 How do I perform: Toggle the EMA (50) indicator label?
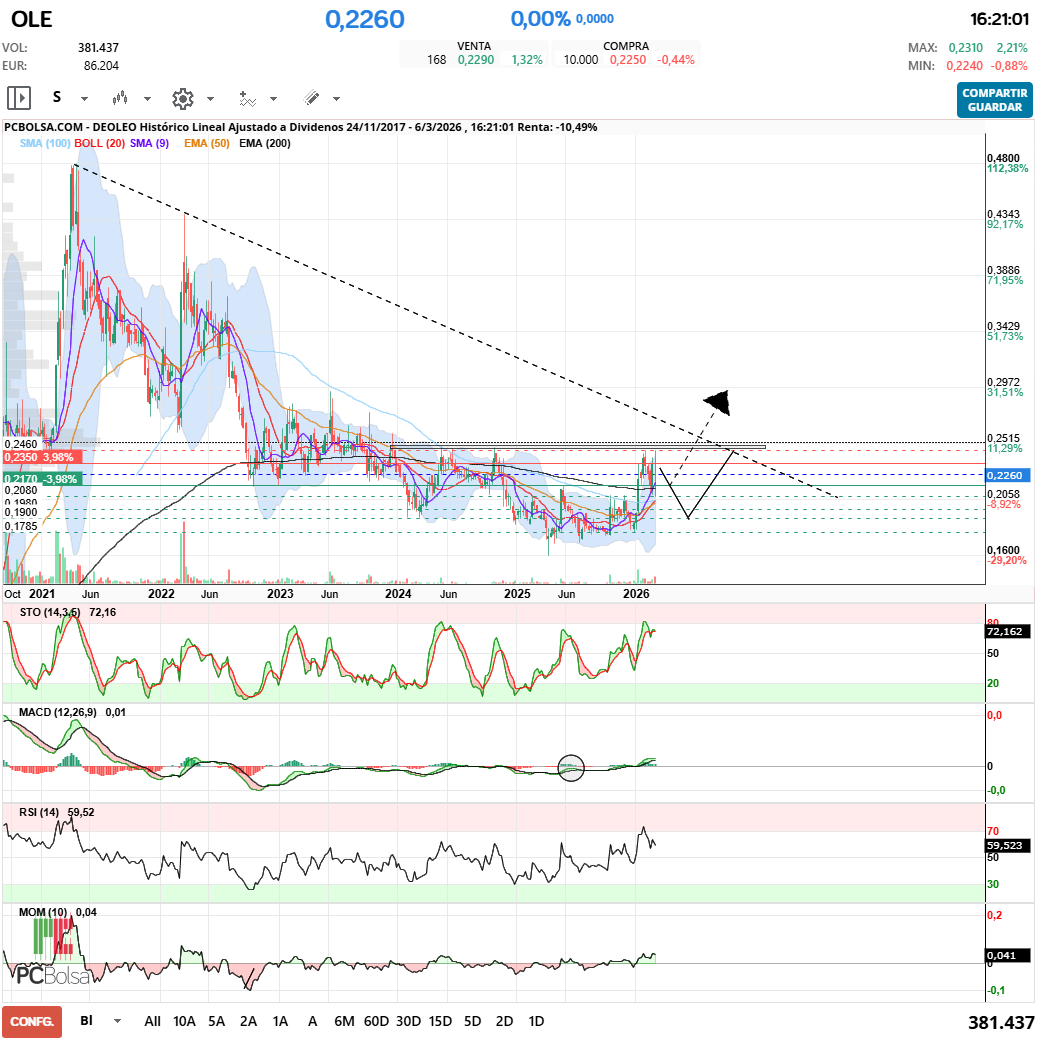pos(207,144)
